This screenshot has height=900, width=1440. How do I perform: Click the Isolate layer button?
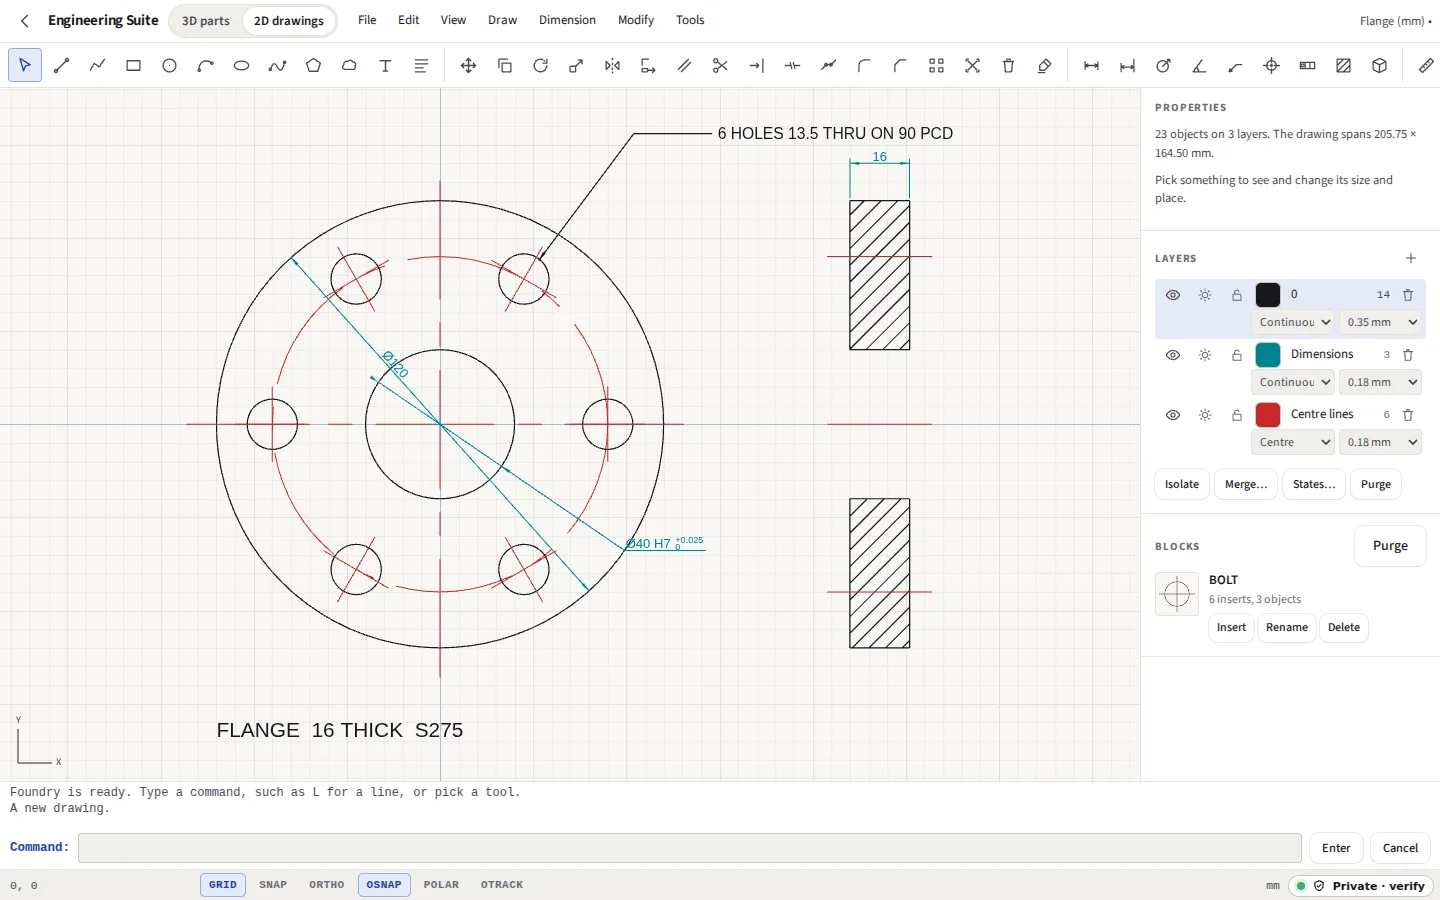click(1181, 484)
